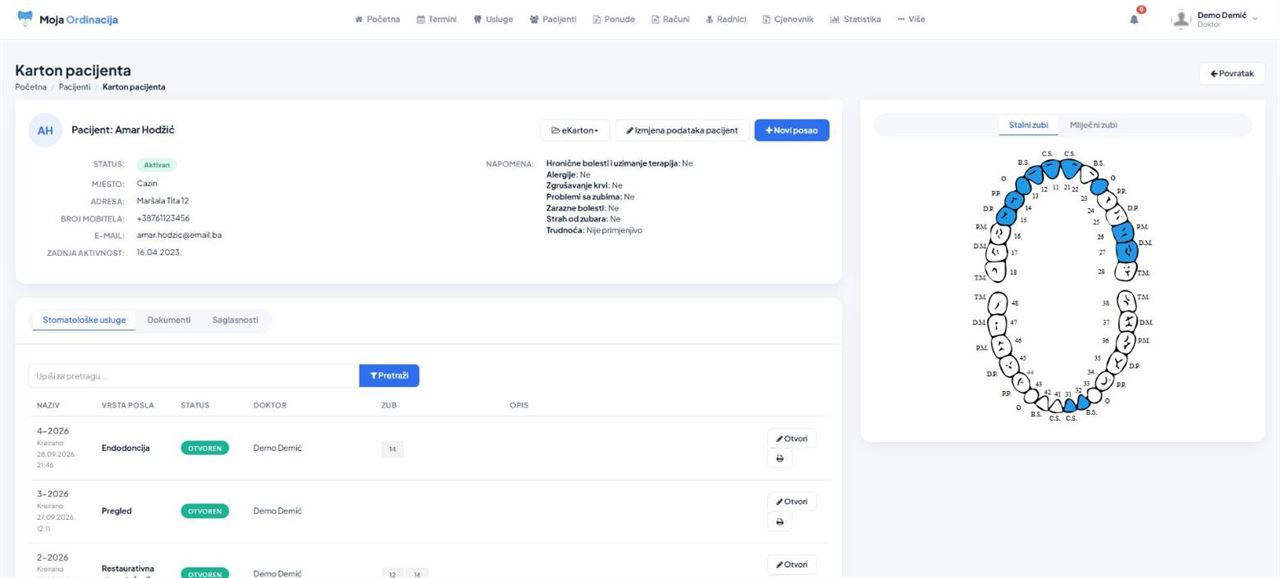
Task: Select tooth 48 on the dental chart
Action: pyautogui.click(x=998, y=301)
